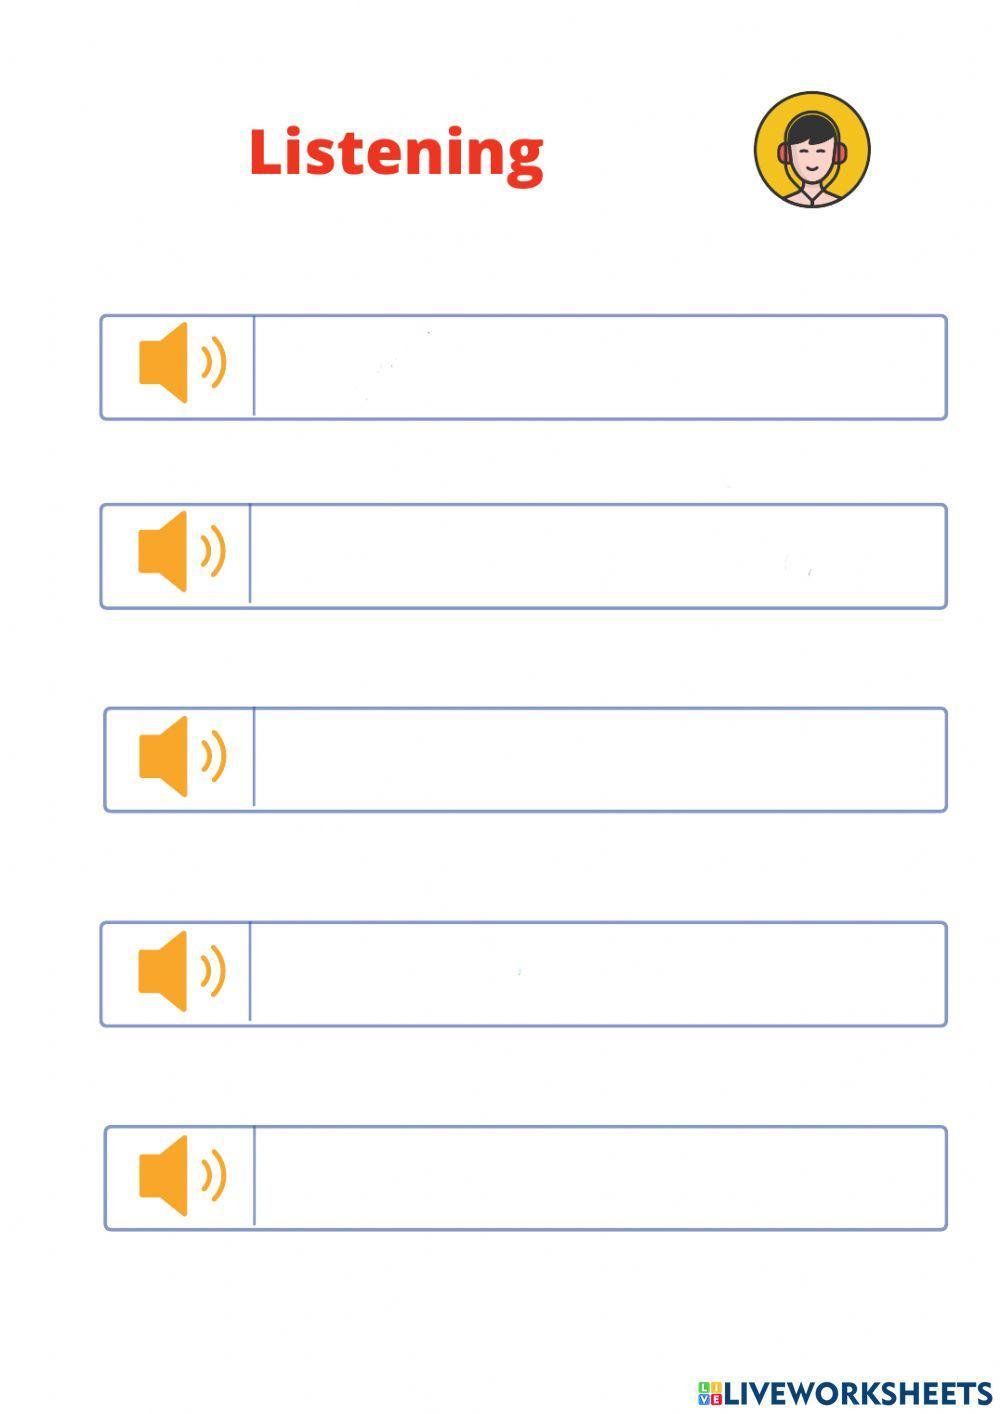Click the red "Listening" title
The width and height of the screenshot is (1000, 1414).
(396, 153)
